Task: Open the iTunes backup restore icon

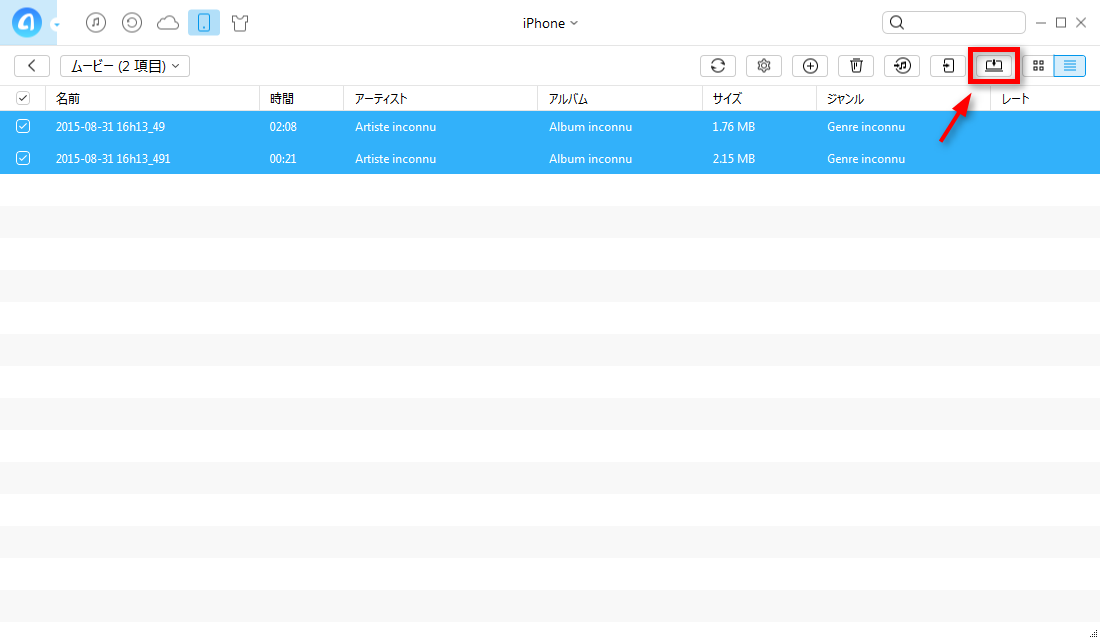Action: pos(132,22)
